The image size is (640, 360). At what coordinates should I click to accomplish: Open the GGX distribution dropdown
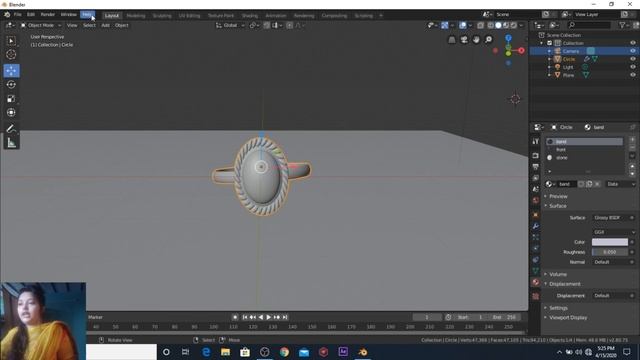pos(614,232)
